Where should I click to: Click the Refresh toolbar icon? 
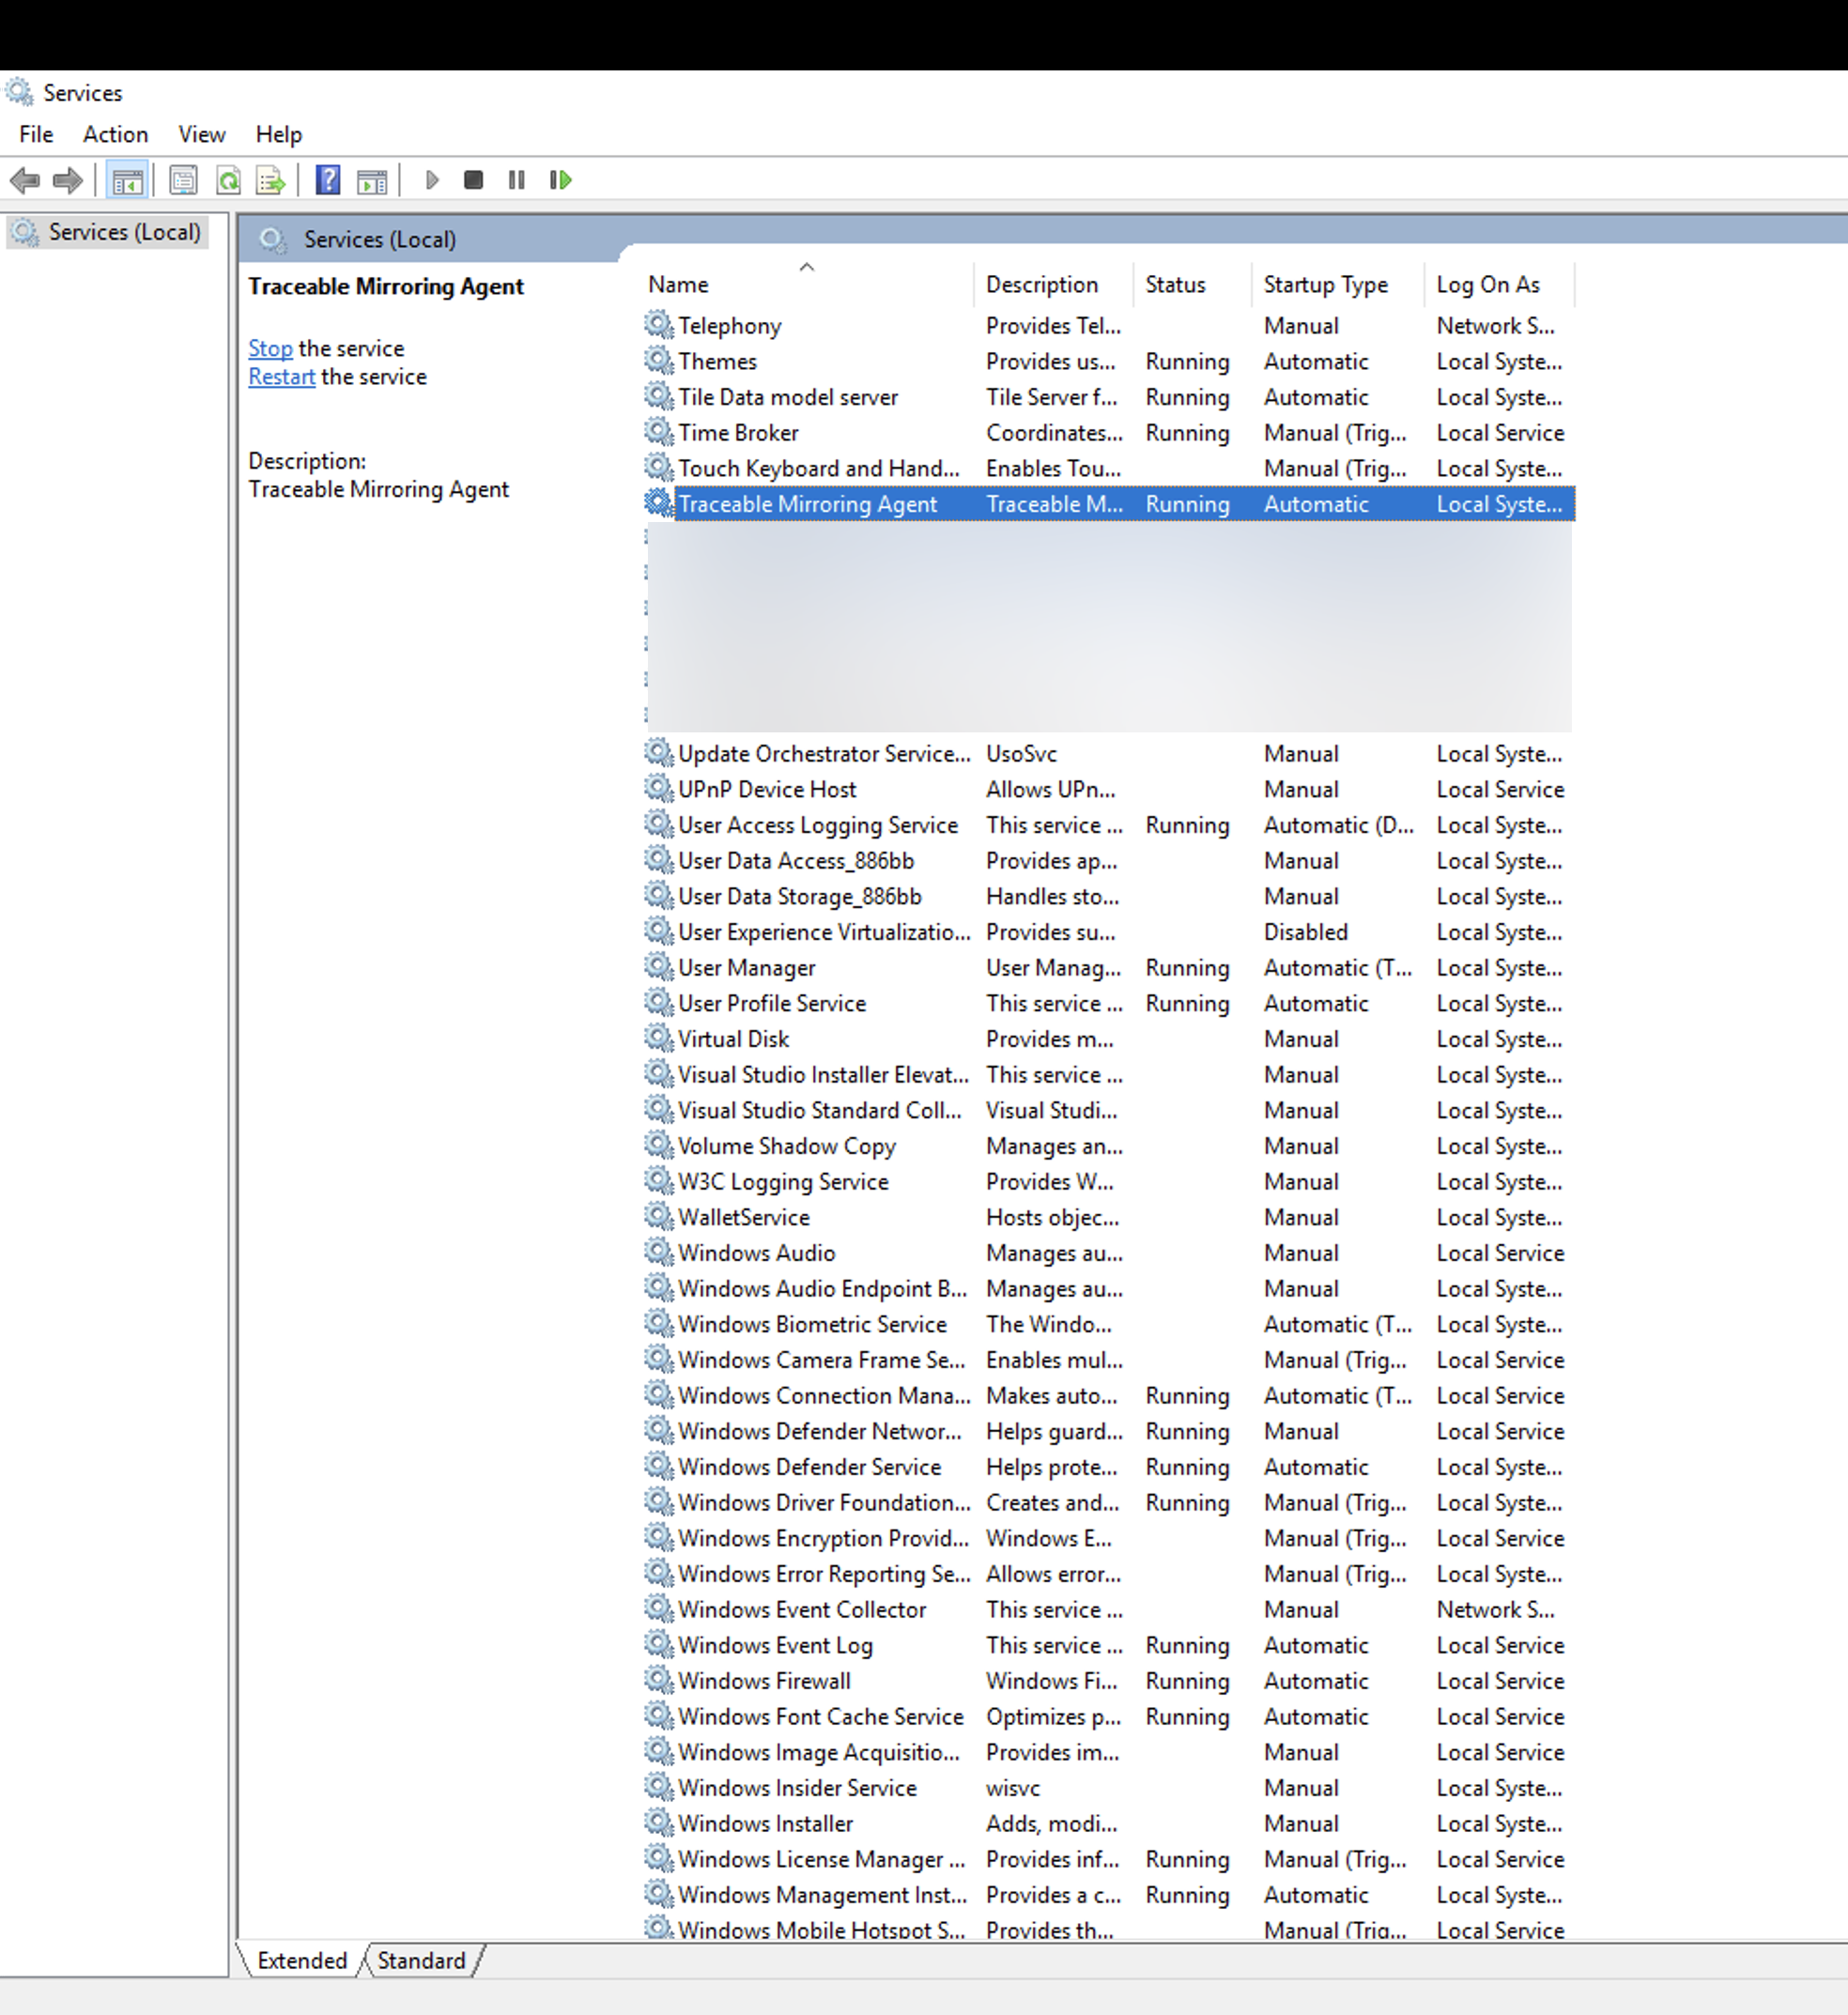228,181
